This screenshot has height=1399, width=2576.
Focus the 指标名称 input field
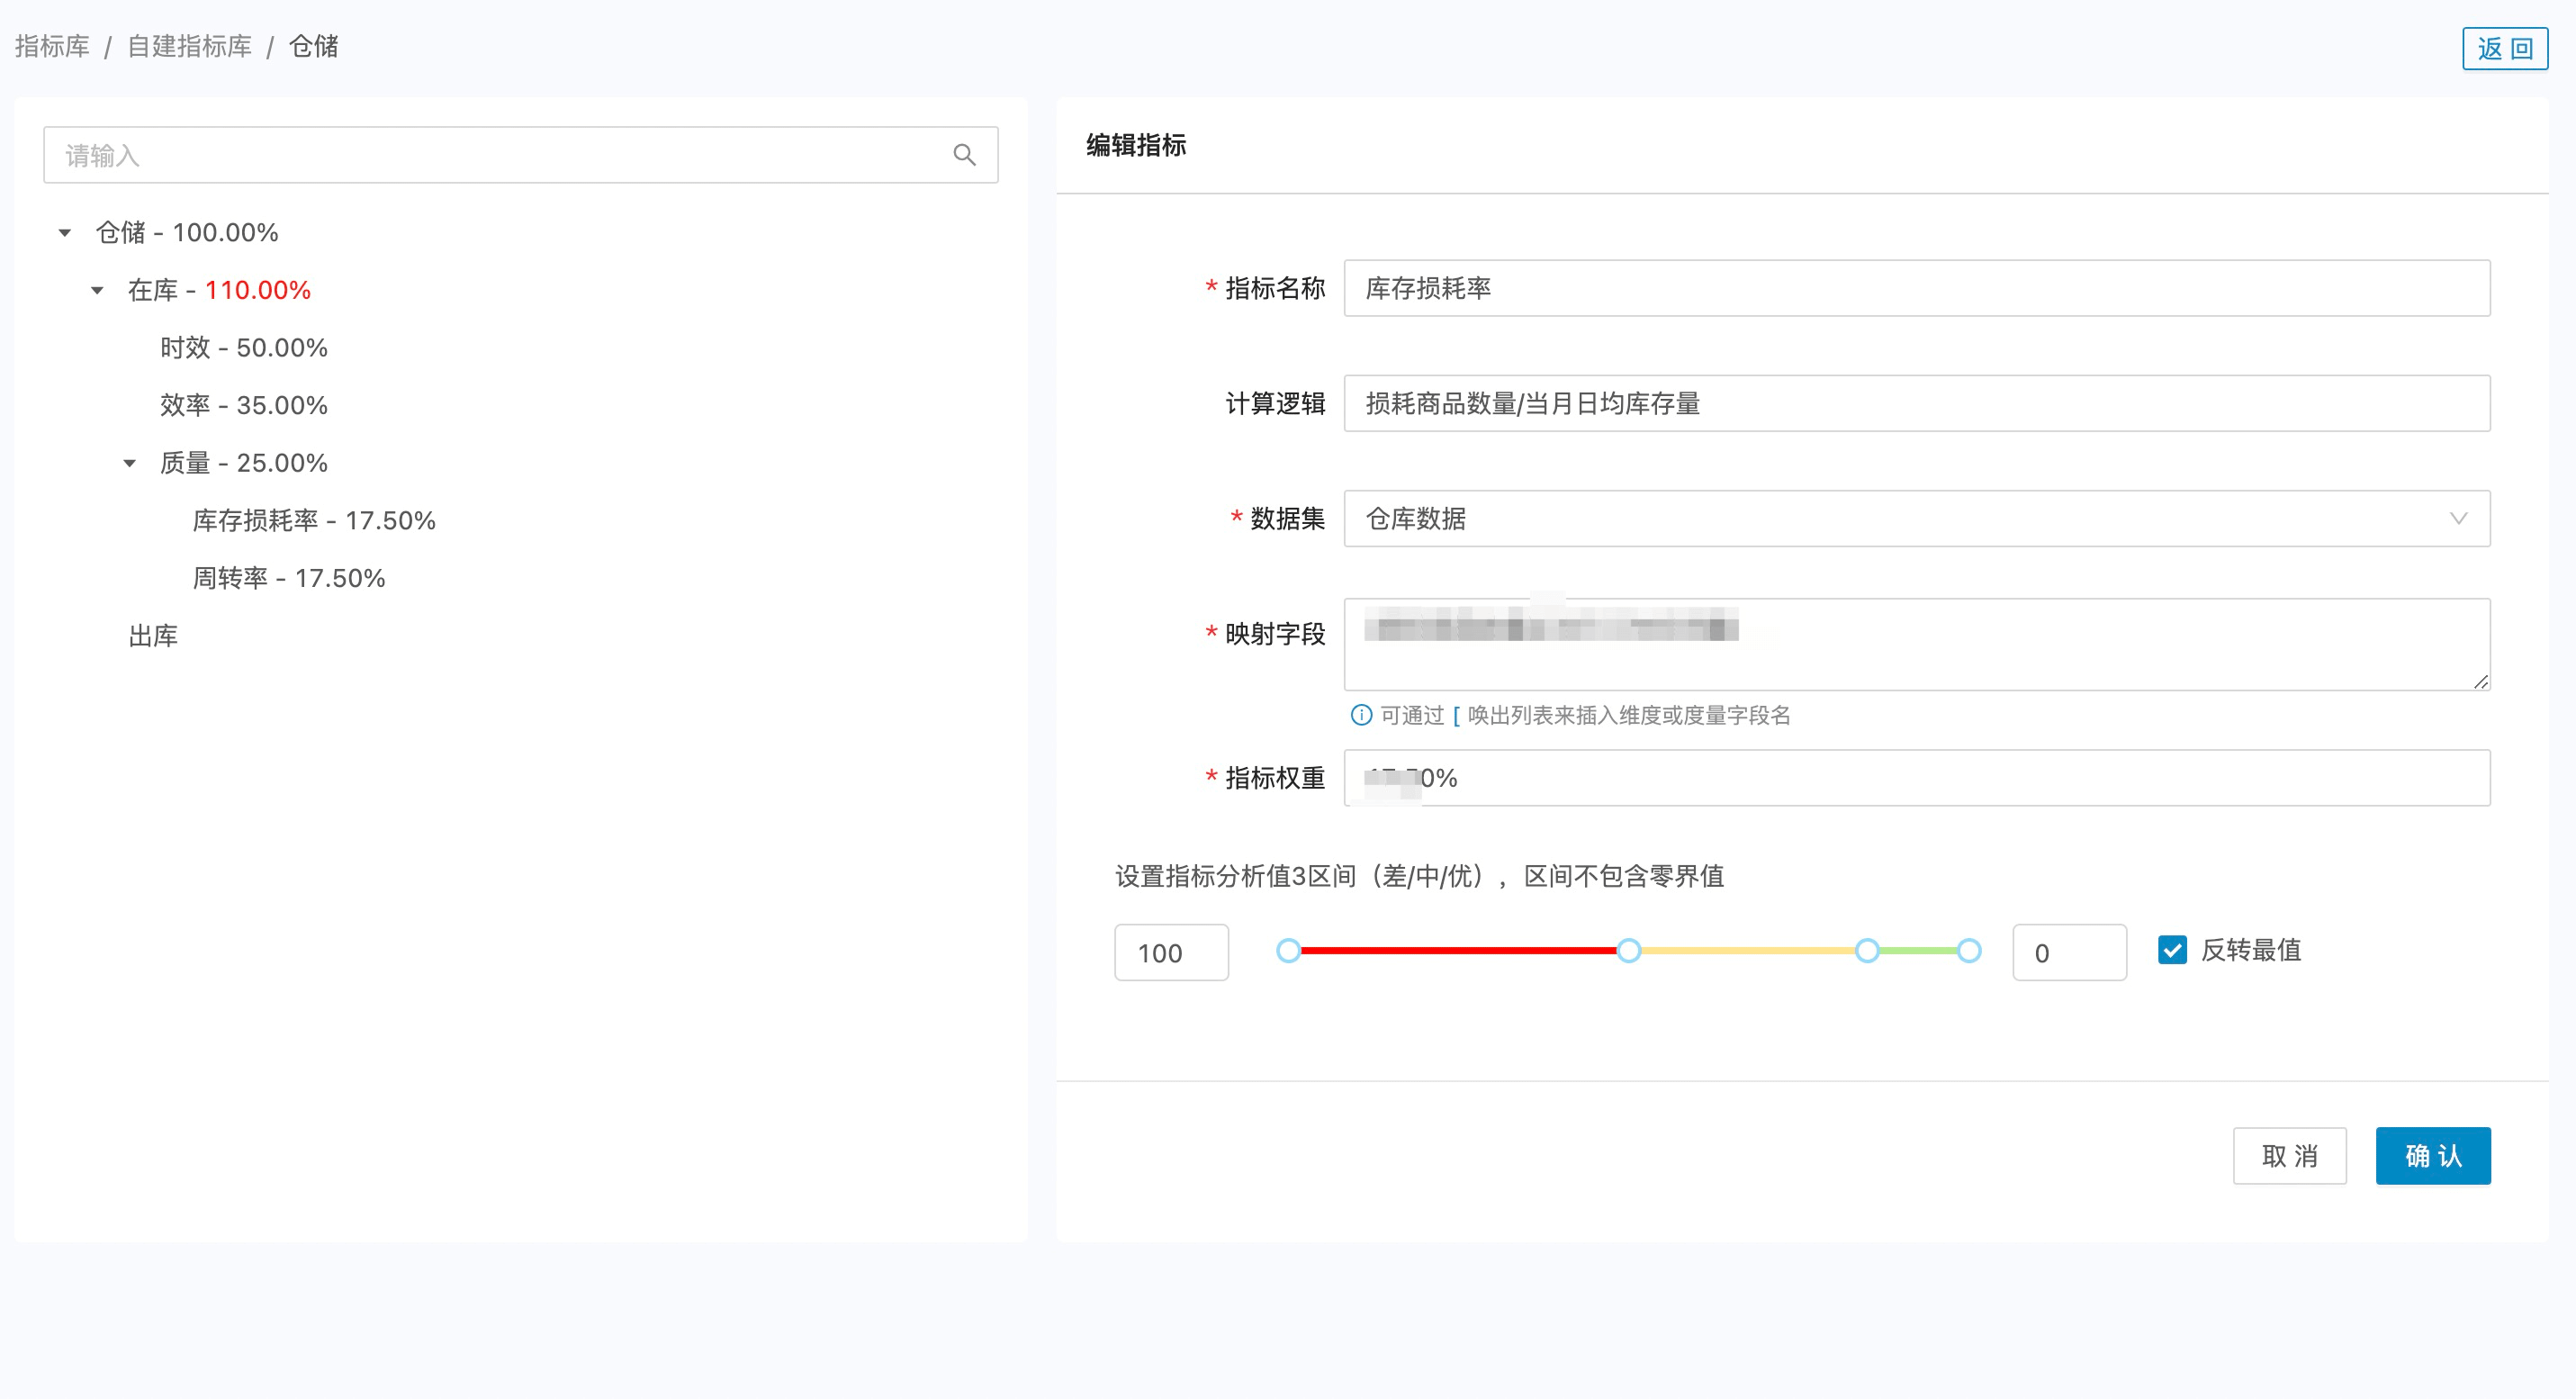[x=1915, y=289]
